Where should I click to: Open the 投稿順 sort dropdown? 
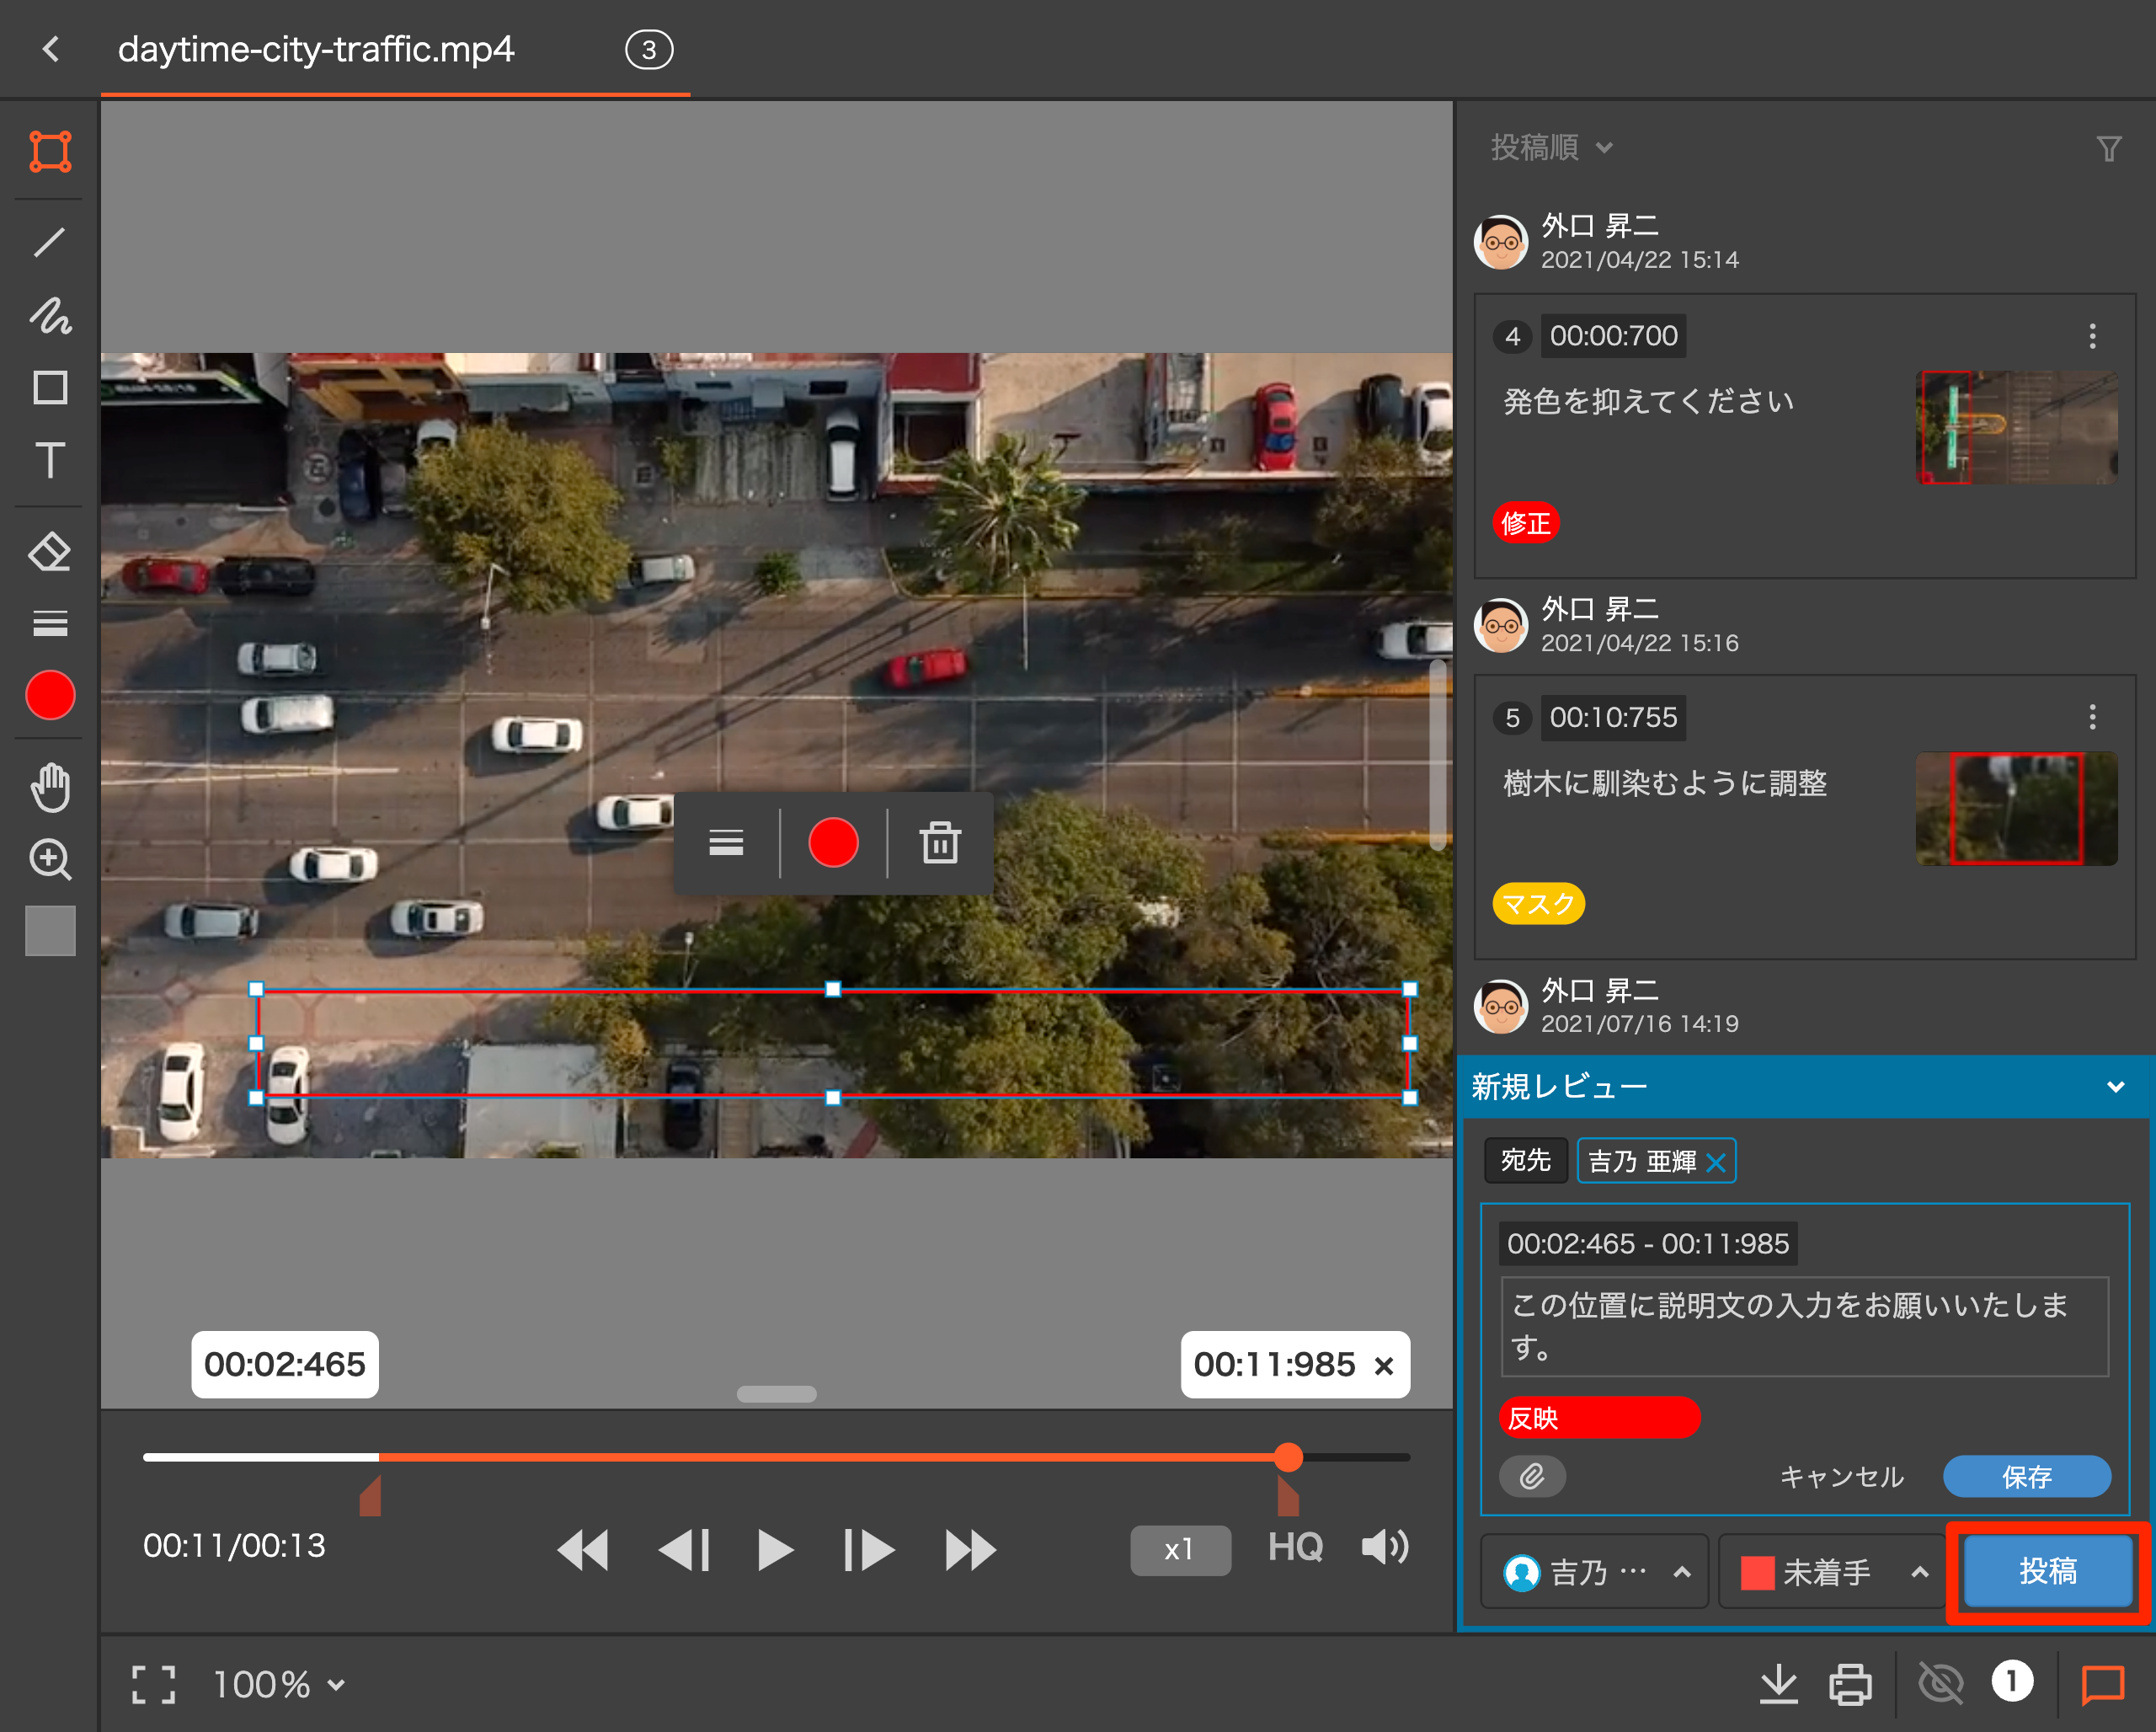tap(1551, 148)
